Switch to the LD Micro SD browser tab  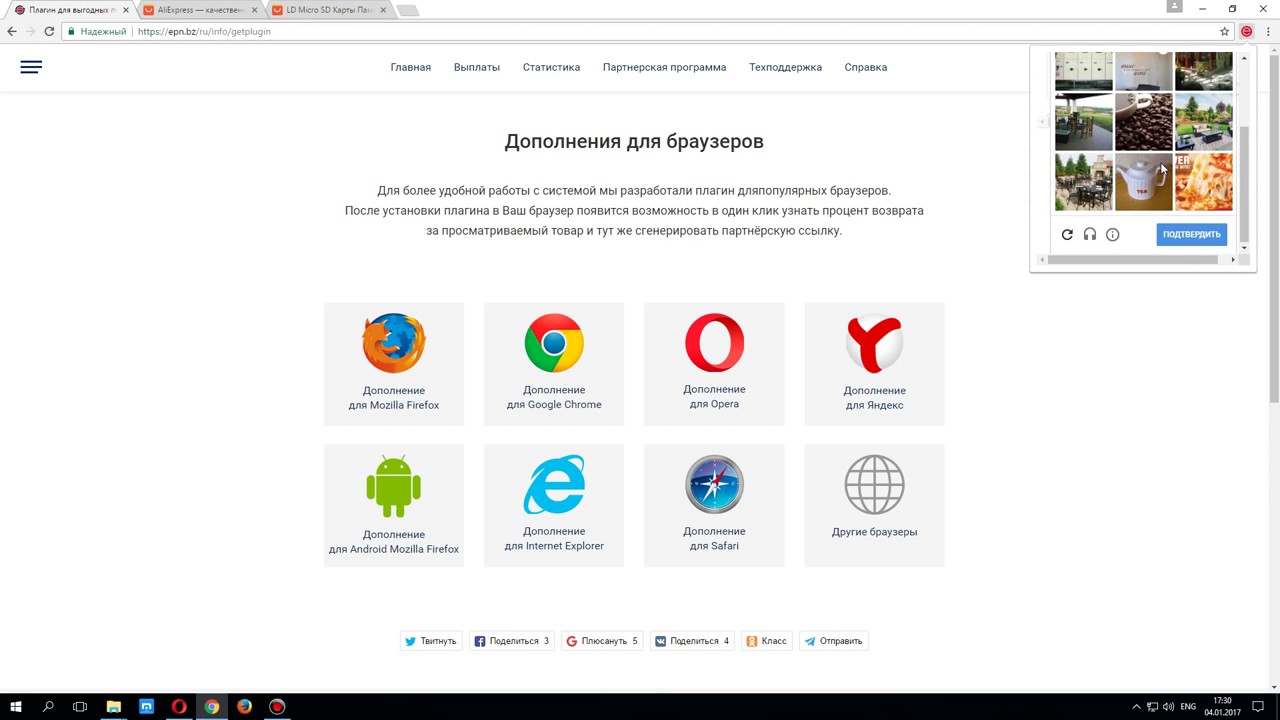328,10
